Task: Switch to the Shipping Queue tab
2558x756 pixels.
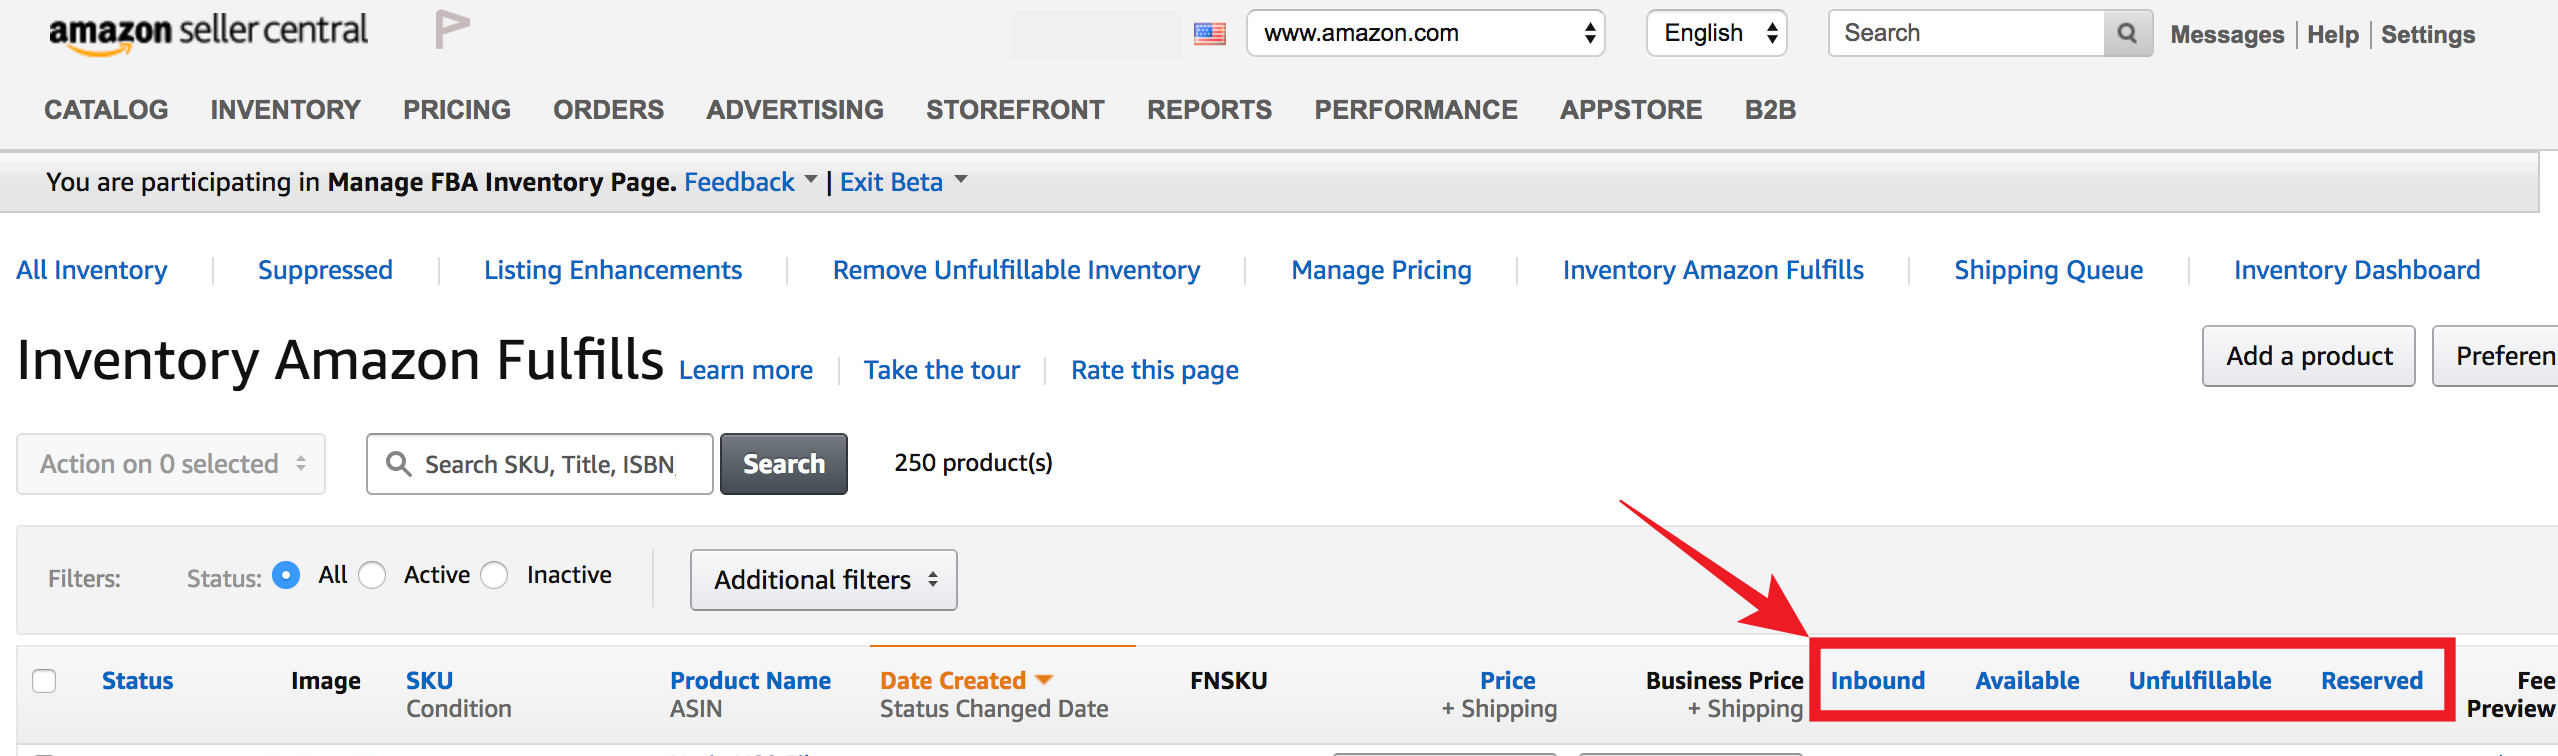Action: click(x=2048, y=270)
